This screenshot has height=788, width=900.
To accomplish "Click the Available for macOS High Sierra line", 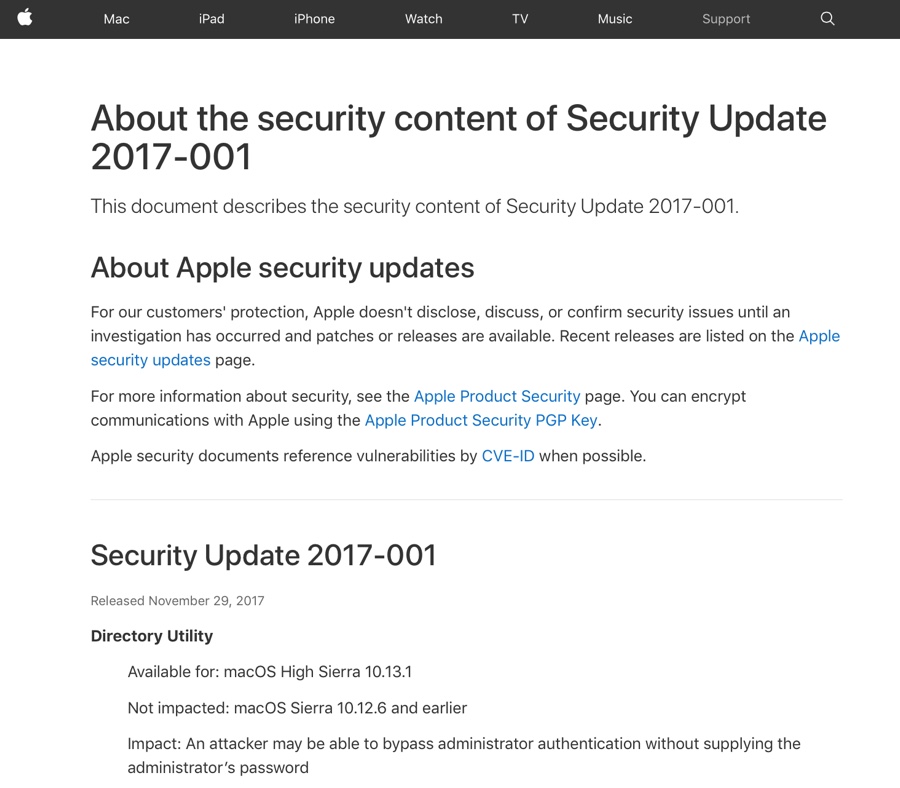I will point(269,672).
